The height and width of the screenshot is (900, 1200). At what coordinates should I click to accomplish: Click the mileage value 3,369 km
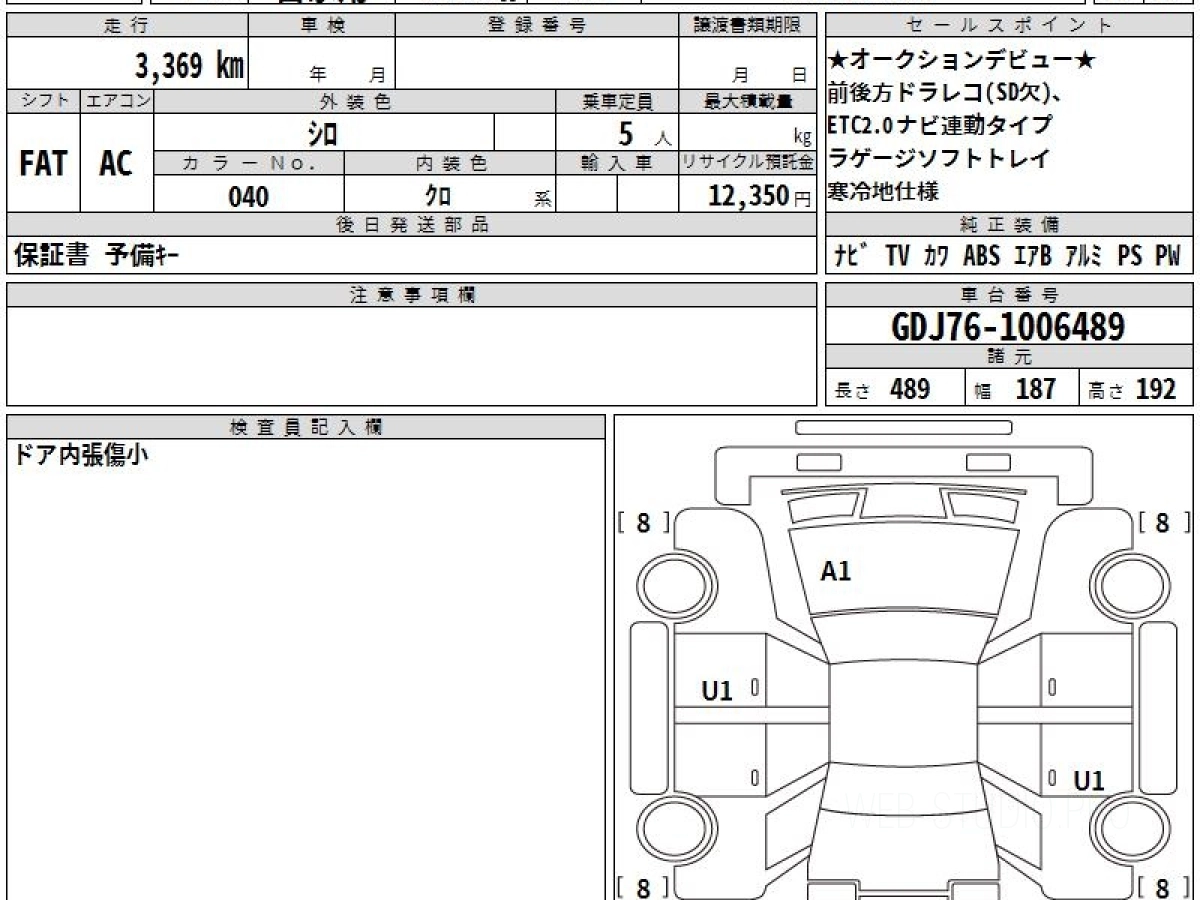point(189,65)
